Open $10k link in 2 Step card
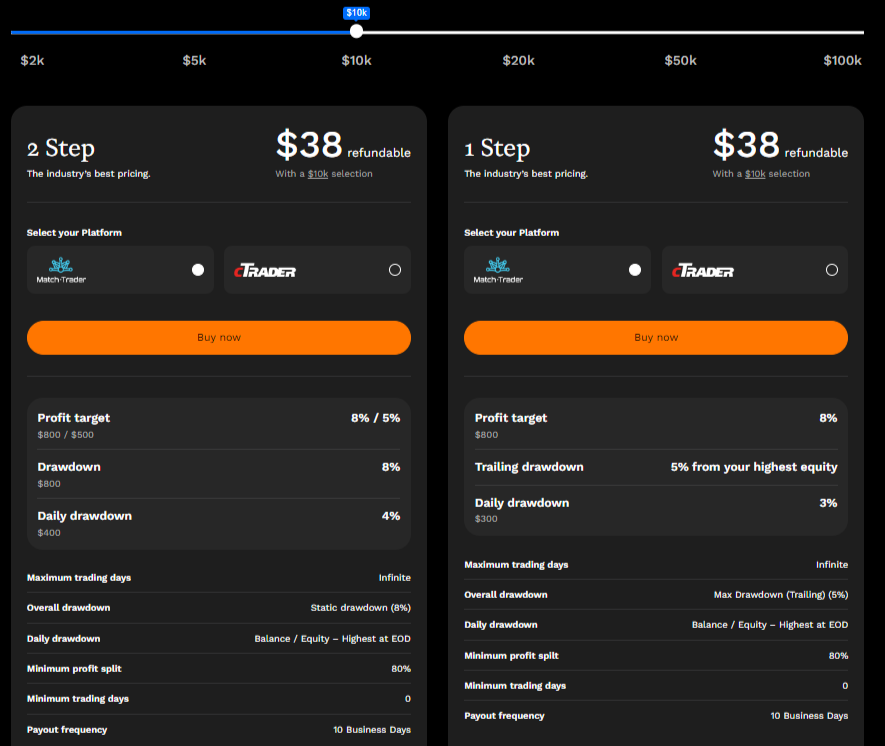Screen dimensions: 885x746 coord(318,174)
